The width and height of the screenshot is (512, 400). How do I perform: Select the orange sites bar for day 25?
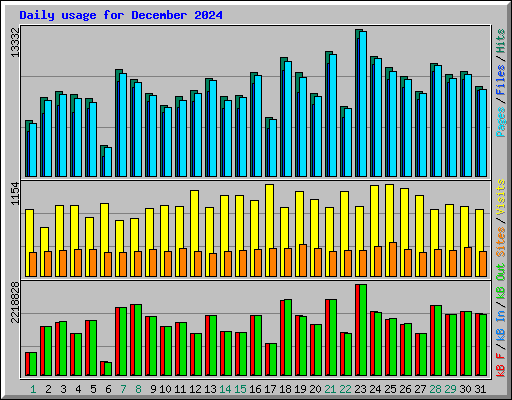393,259
